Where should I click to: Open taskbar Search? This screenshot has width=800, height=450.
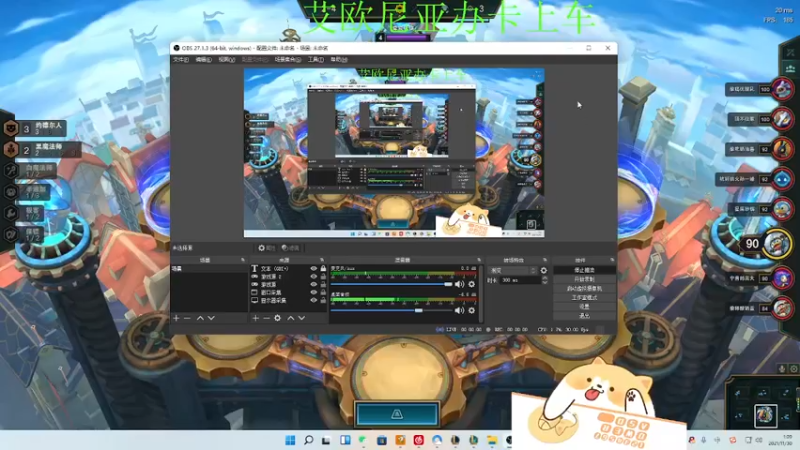(309, 440)
